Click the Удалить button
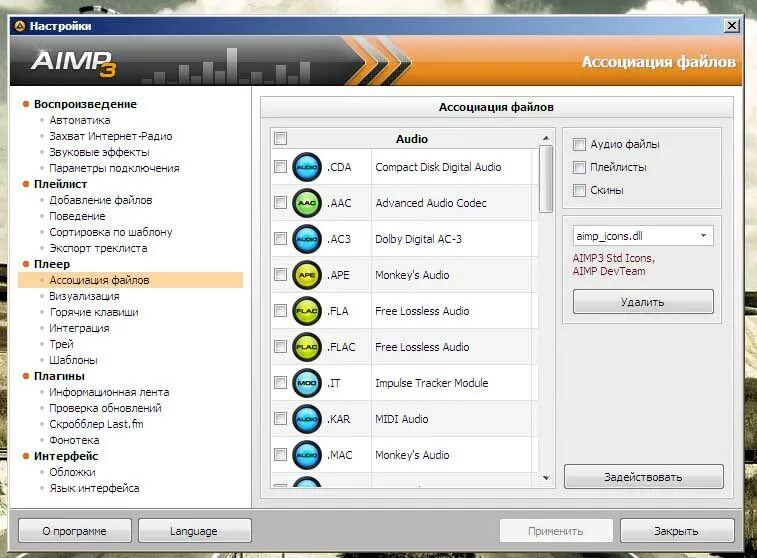 click(643, 302)
